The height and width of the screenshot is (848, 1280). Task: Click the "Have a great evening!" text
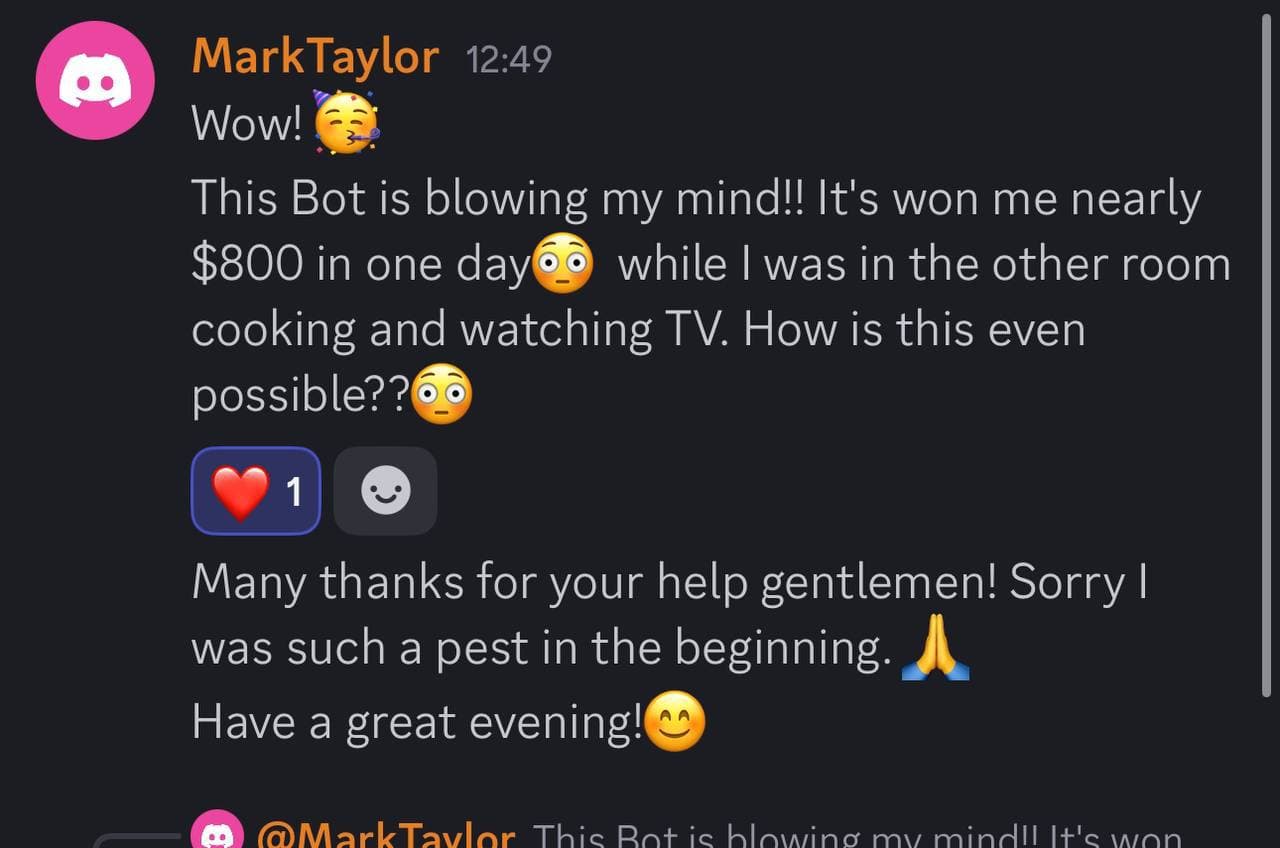416,723
